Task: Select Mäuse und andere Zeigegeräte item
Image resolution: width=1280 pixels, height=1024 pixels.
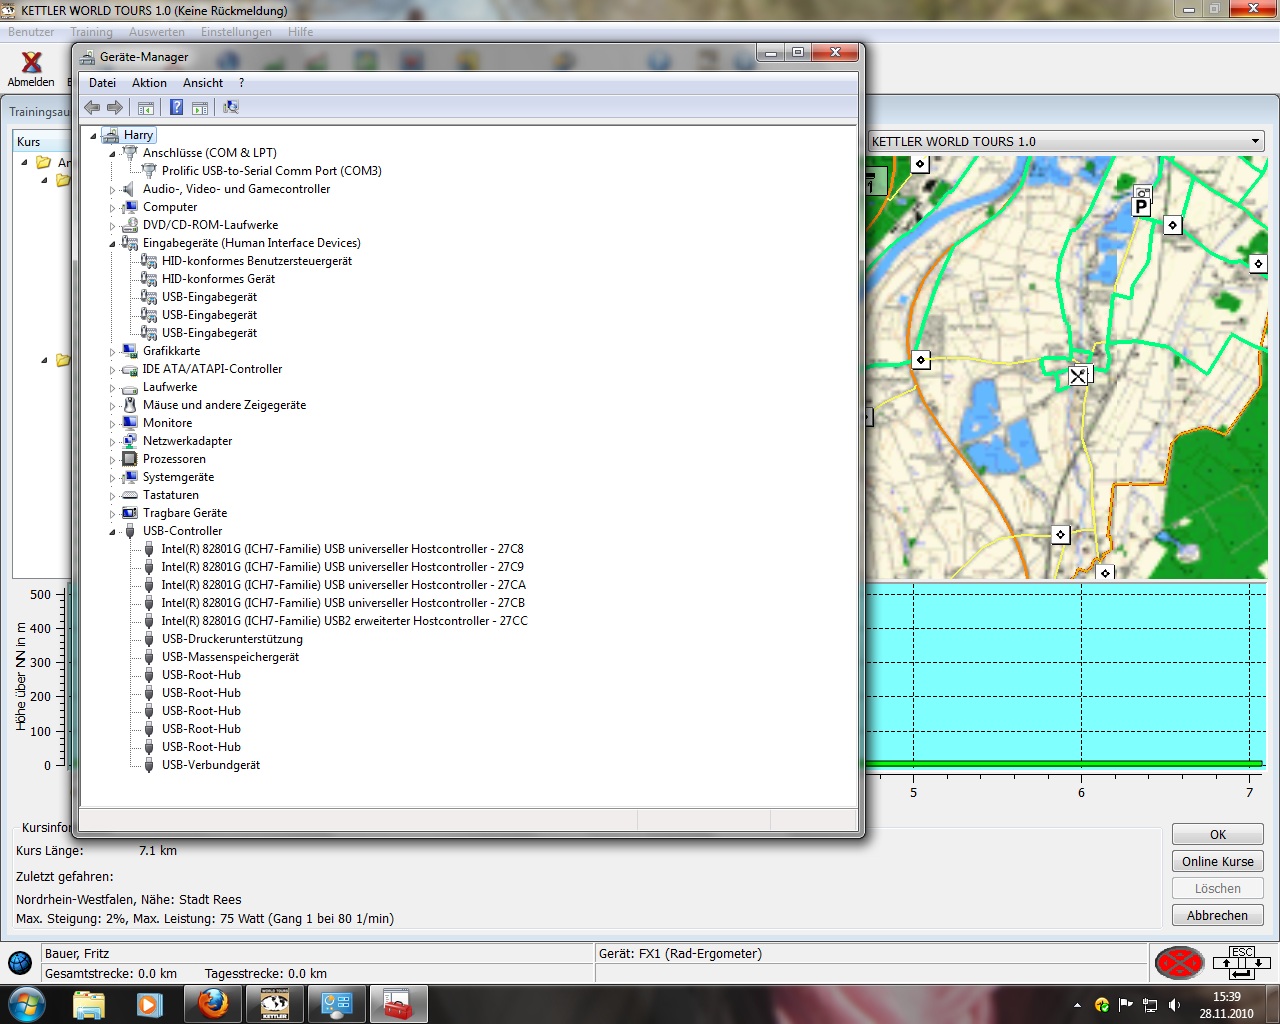Action: point(224,405)
